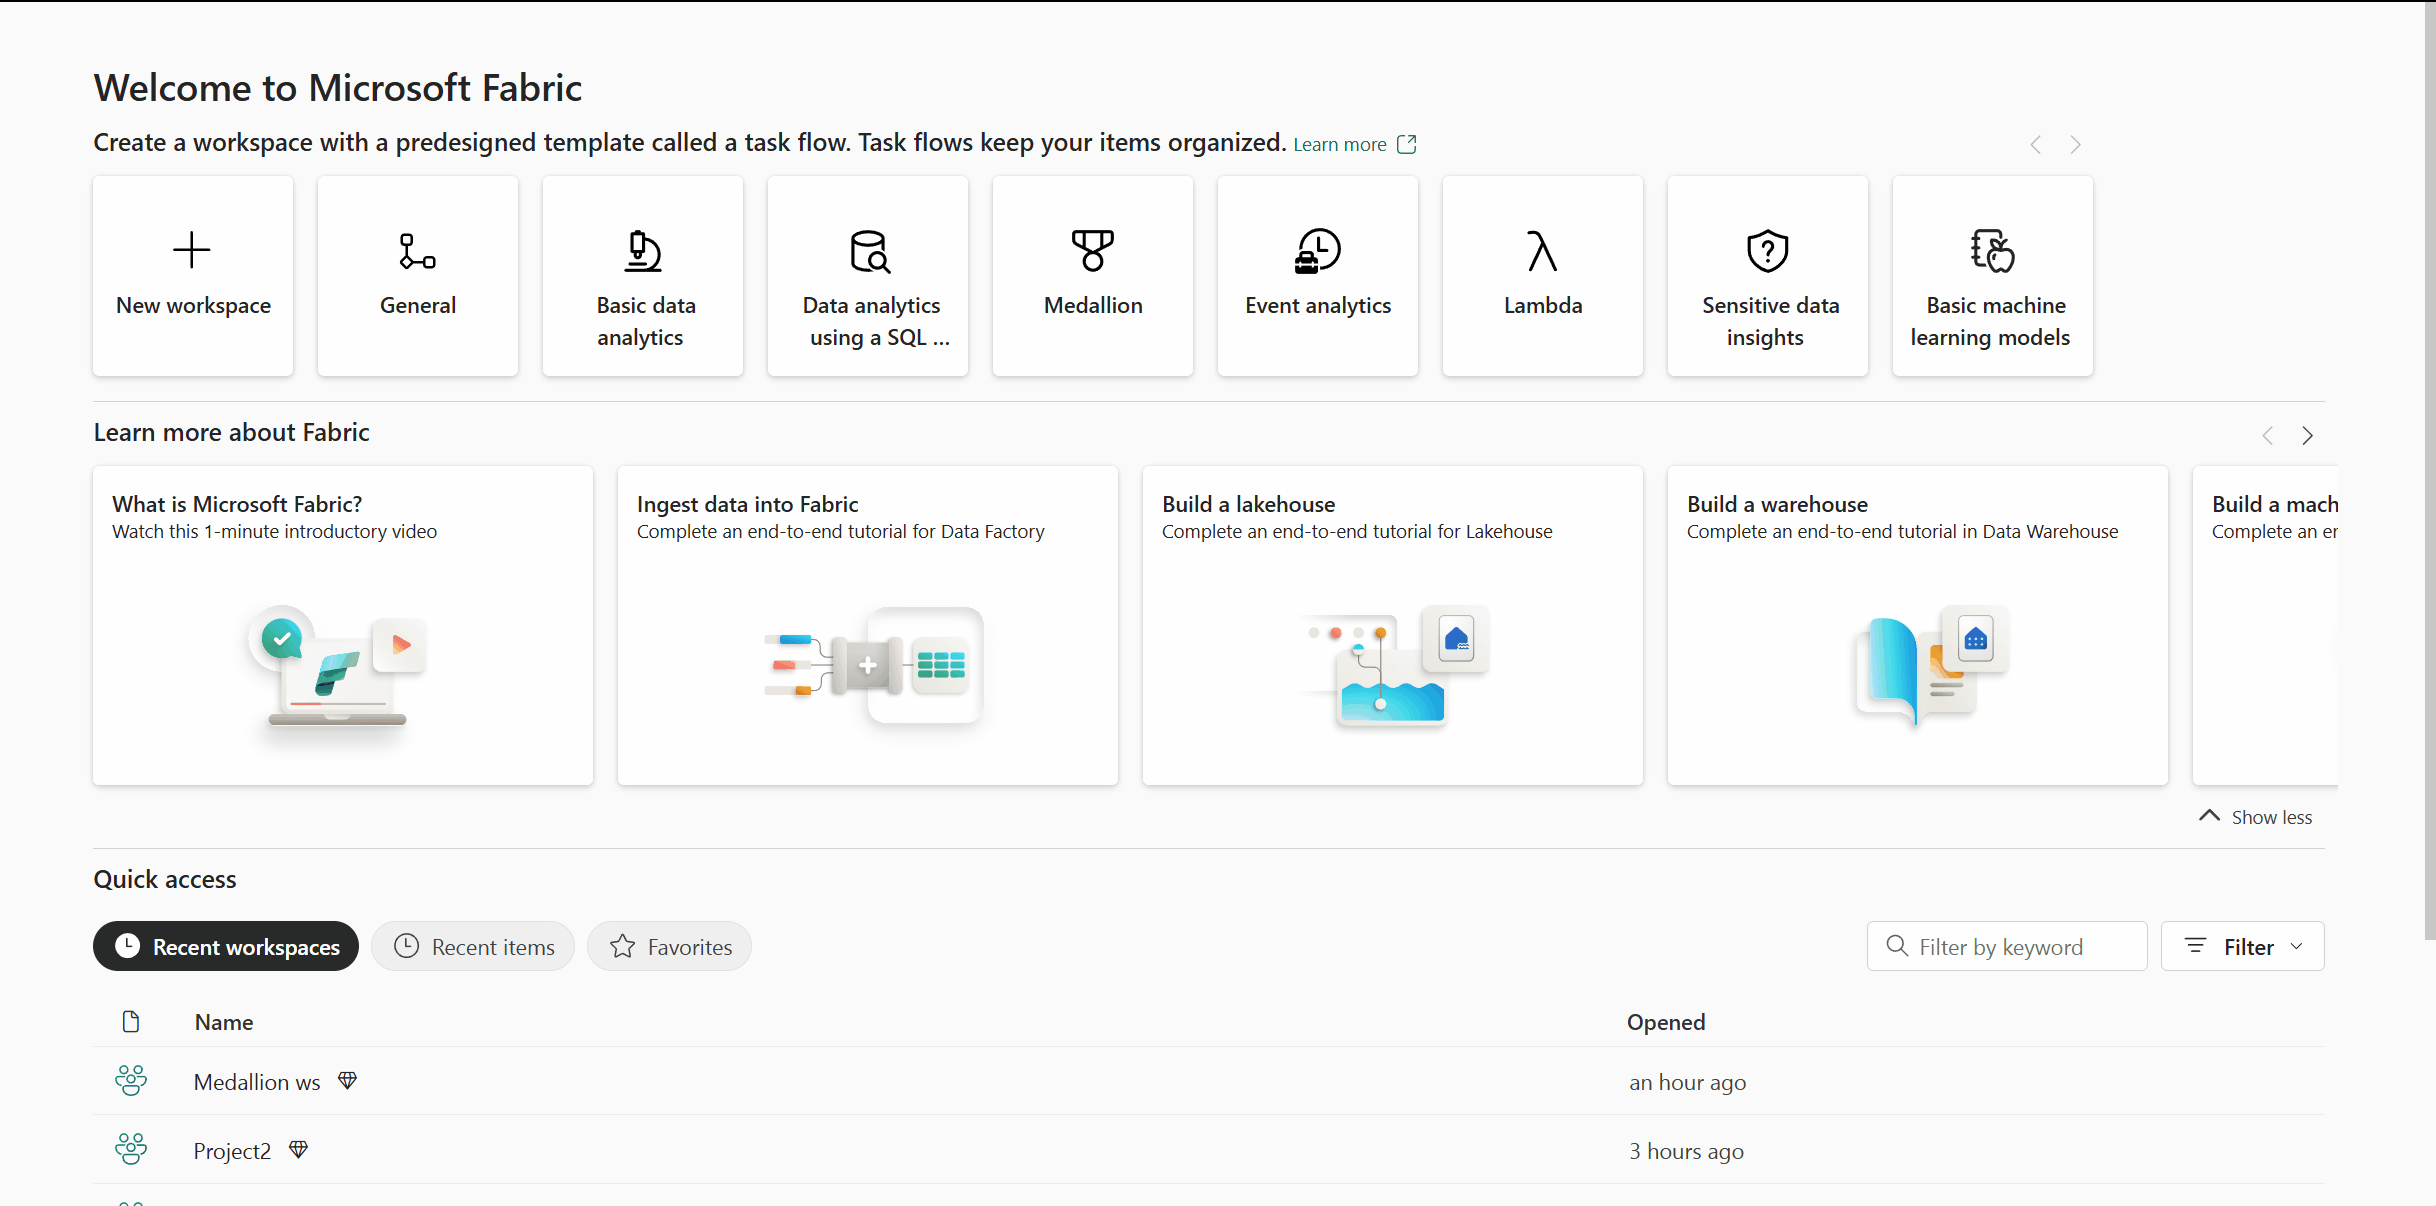Choose the Medallion task flow icon

(1092, 250)
